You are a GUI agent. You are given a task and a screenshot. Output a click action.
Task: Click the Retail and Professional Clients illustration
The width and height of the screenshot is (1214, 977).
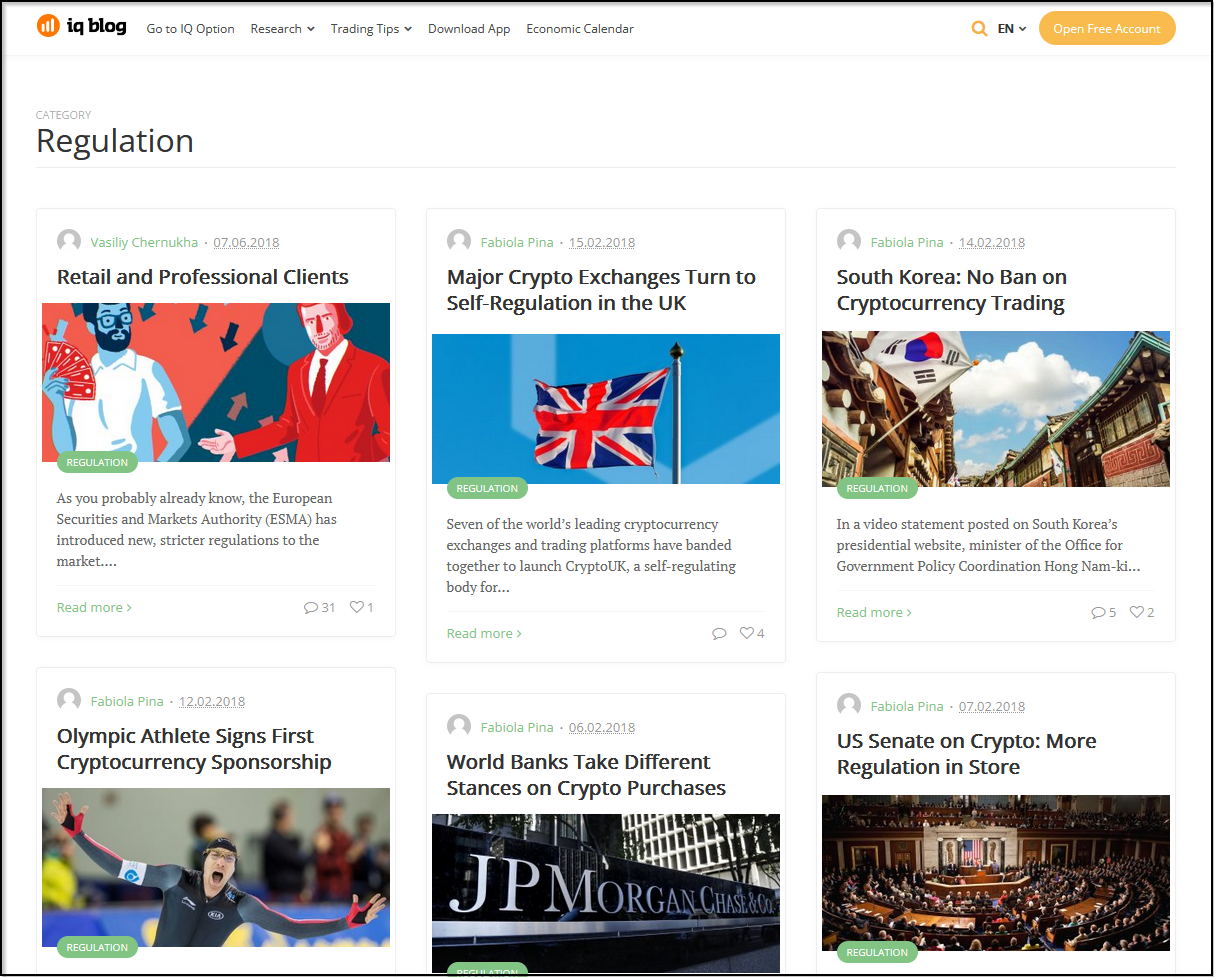tap(216, 382)
